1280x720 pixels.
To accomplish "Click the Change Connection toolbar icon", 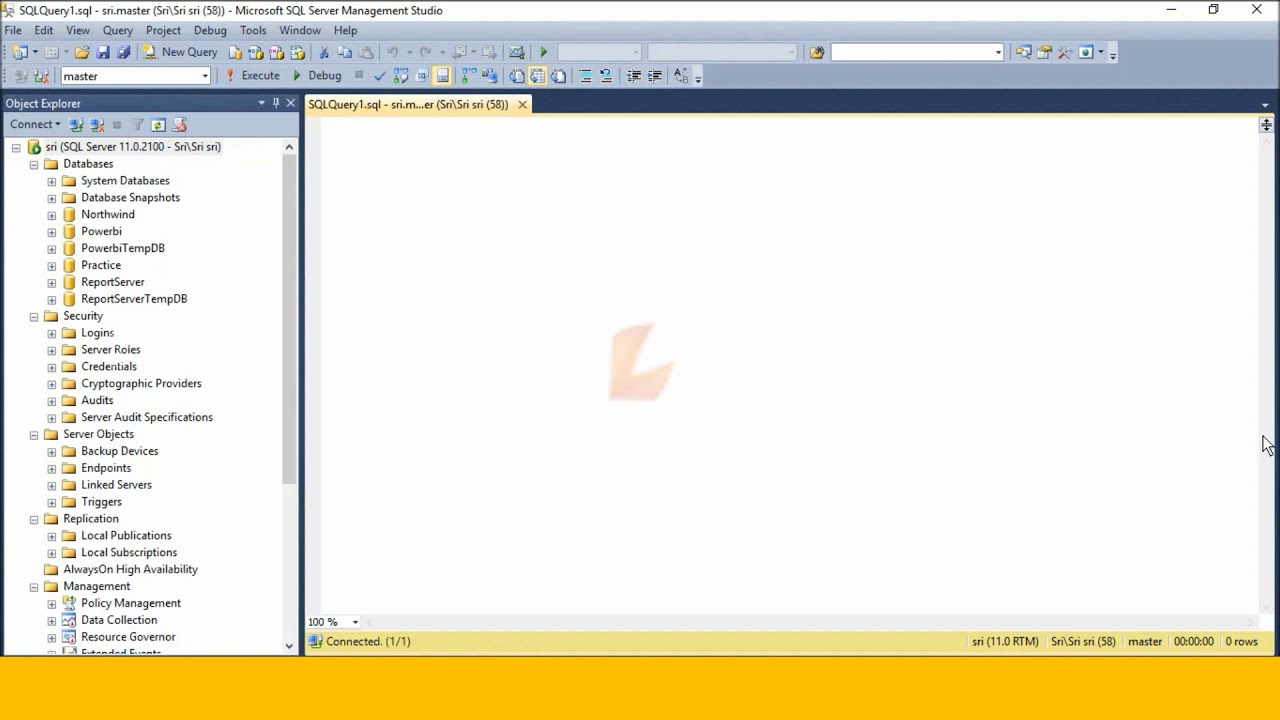I will click(x=41, y=76).
